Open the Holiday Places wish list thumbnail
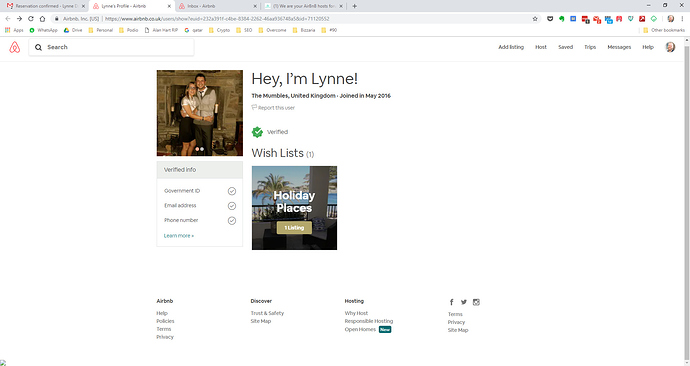This screenshot has height=366, width=690. click(294, 208)
